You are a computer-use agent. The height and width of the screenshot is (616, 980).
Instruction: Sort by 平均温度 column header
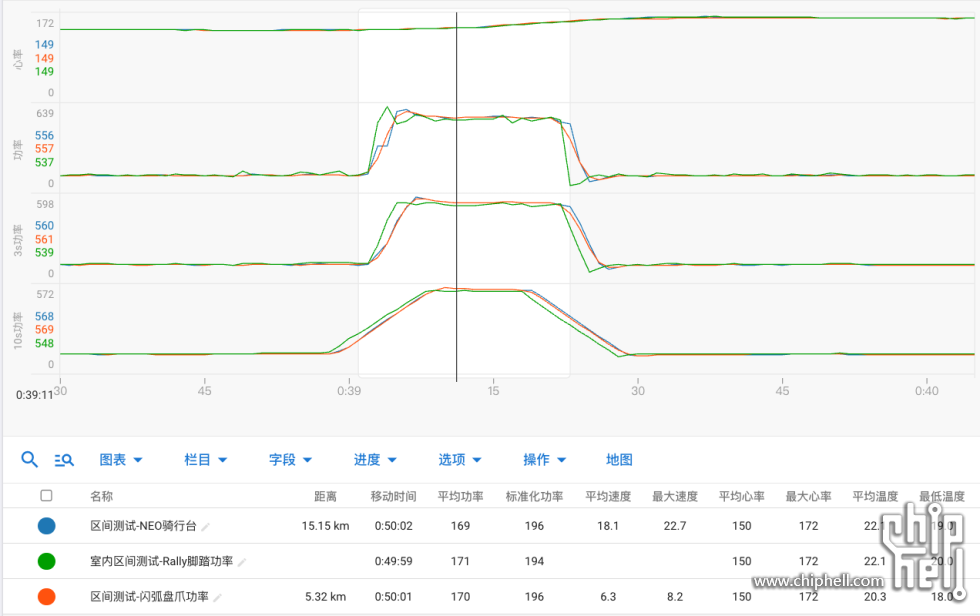pyautogui.click(x=875, y=496)
